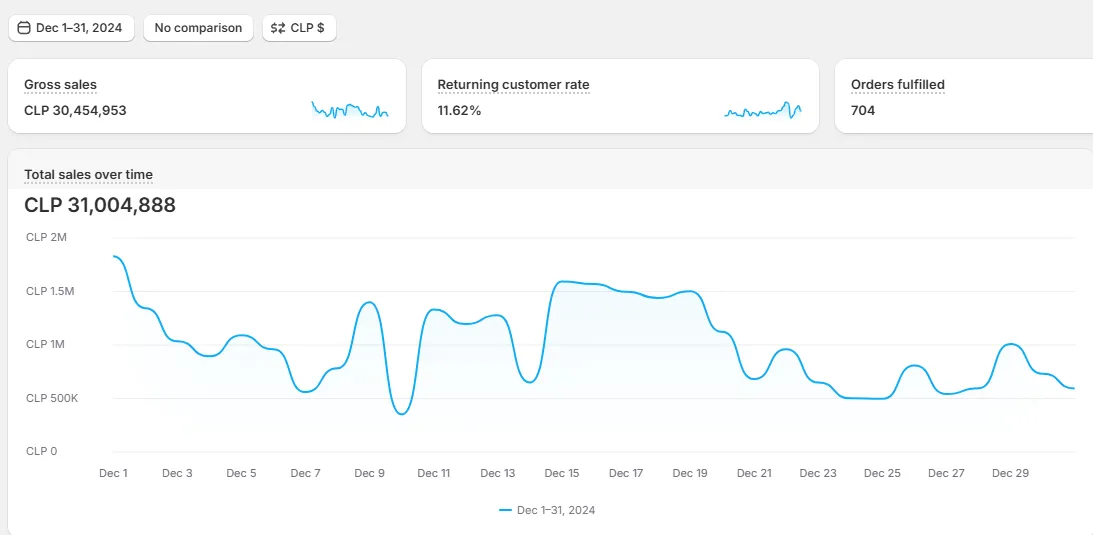Click the Gross sales sparkline chart
Screen dimensions: 1093x535
click(349, 110)
